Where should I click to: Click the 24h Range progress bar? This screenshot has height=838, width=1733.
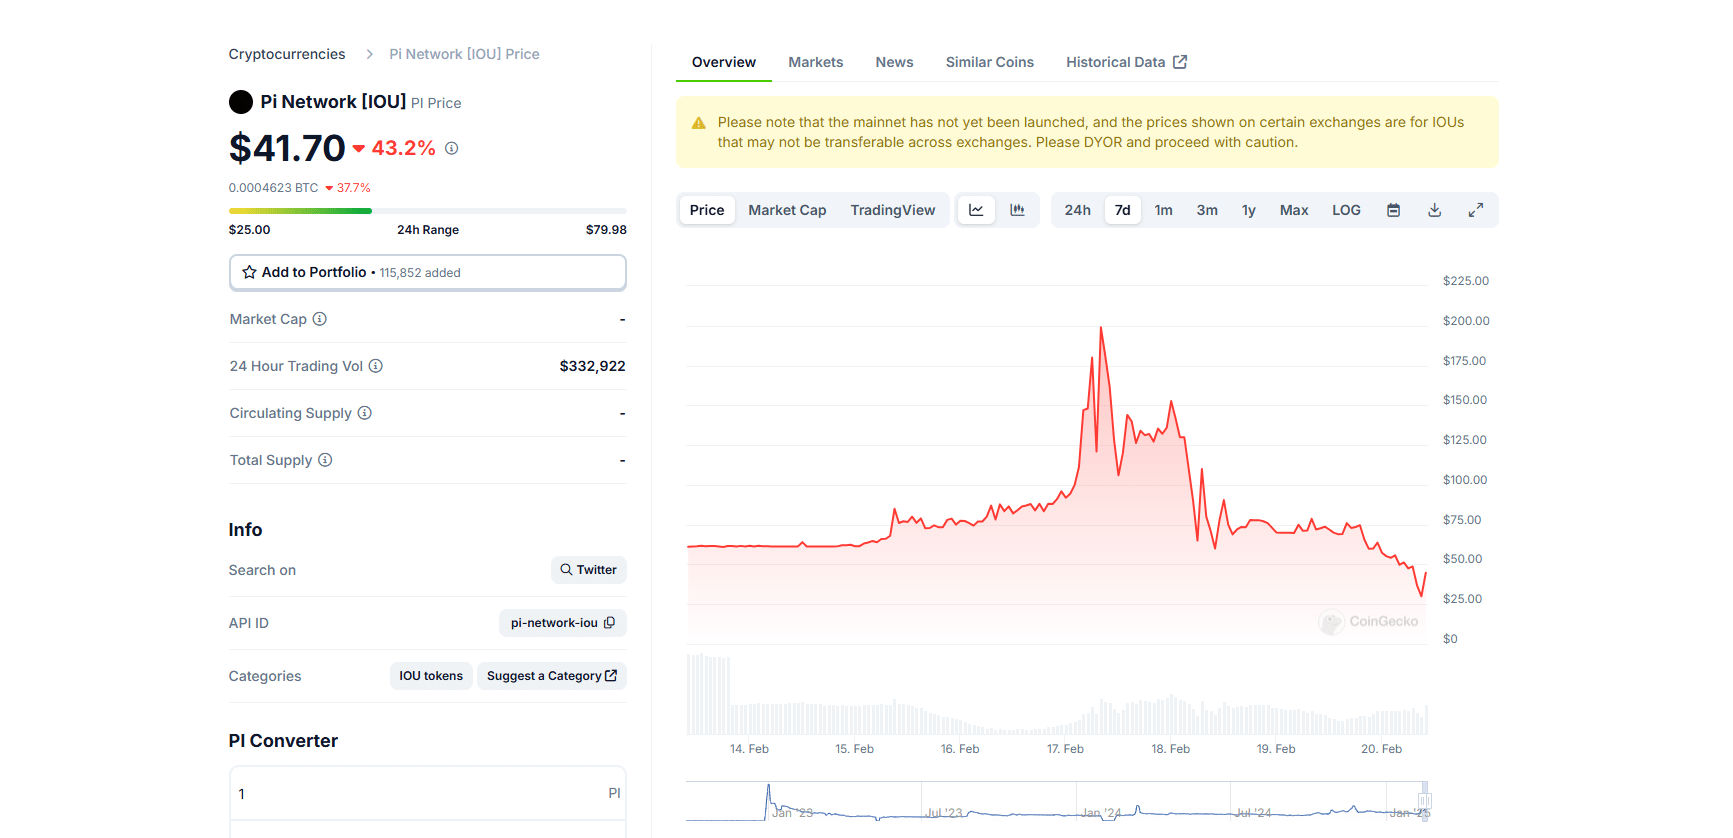[x=428, y=211]
